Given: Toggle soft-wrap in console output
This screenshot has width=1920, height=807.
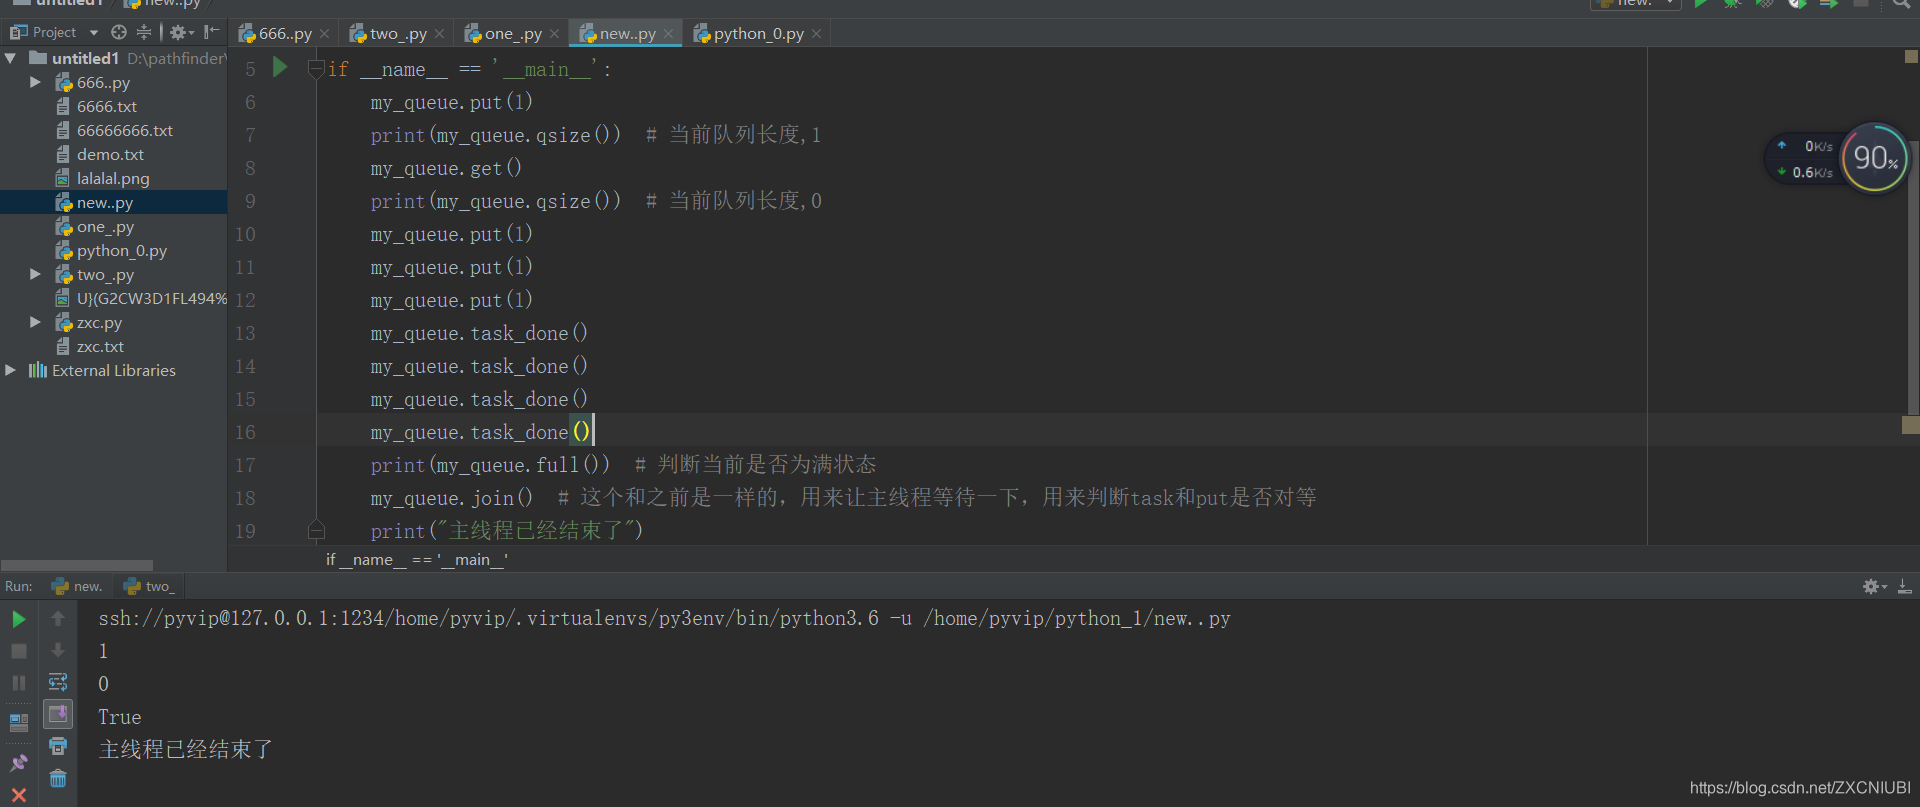Looking at the screenshot, I should (x=58, y=683).
